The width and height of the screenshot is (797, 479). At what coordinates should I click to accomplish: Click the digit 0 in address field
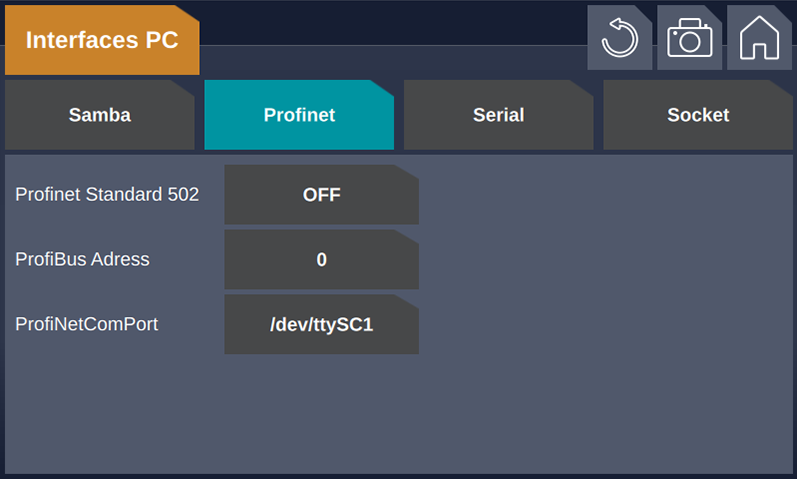322,260
